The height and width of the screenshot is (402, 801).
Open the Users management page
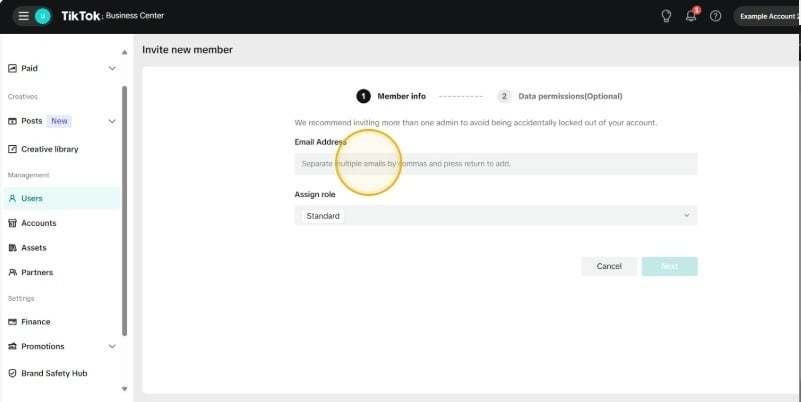pyautogui.click(x=32, y=198)
